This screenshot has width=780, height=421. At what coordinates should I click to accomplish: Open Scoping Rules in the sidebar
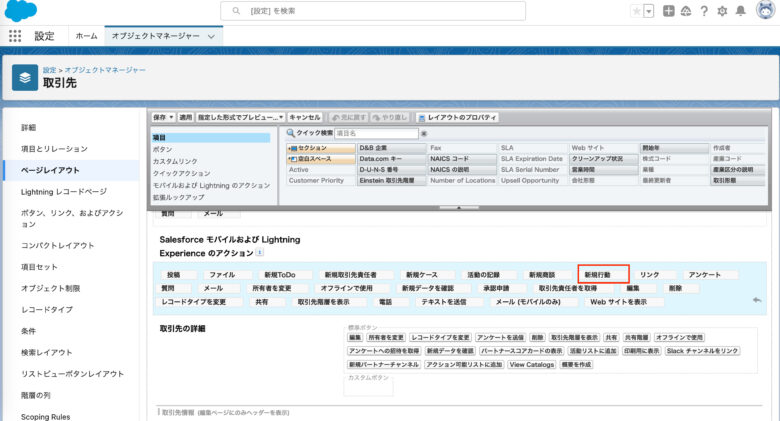[45, 417]
